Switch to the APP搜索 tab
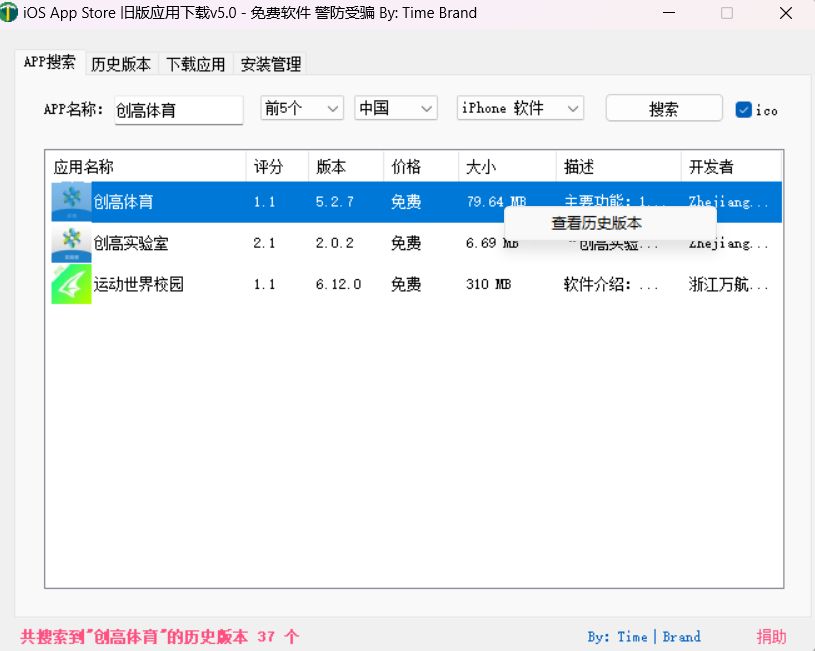 [49, 62]
